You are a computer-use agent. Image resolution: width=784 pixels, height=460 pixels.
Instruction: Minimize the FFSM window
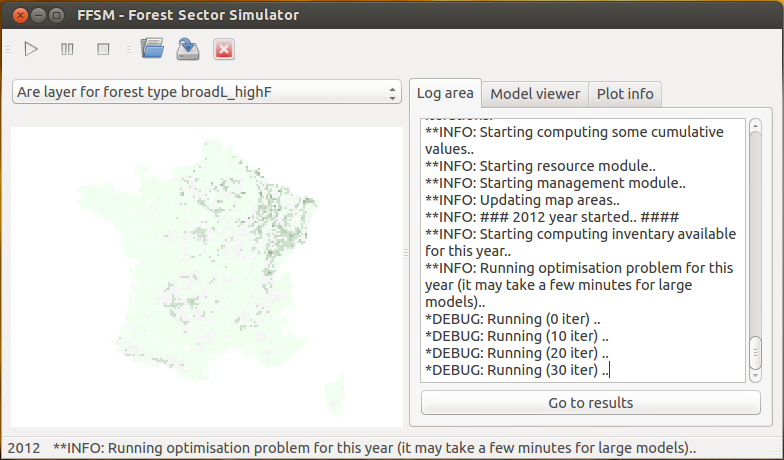38,16
